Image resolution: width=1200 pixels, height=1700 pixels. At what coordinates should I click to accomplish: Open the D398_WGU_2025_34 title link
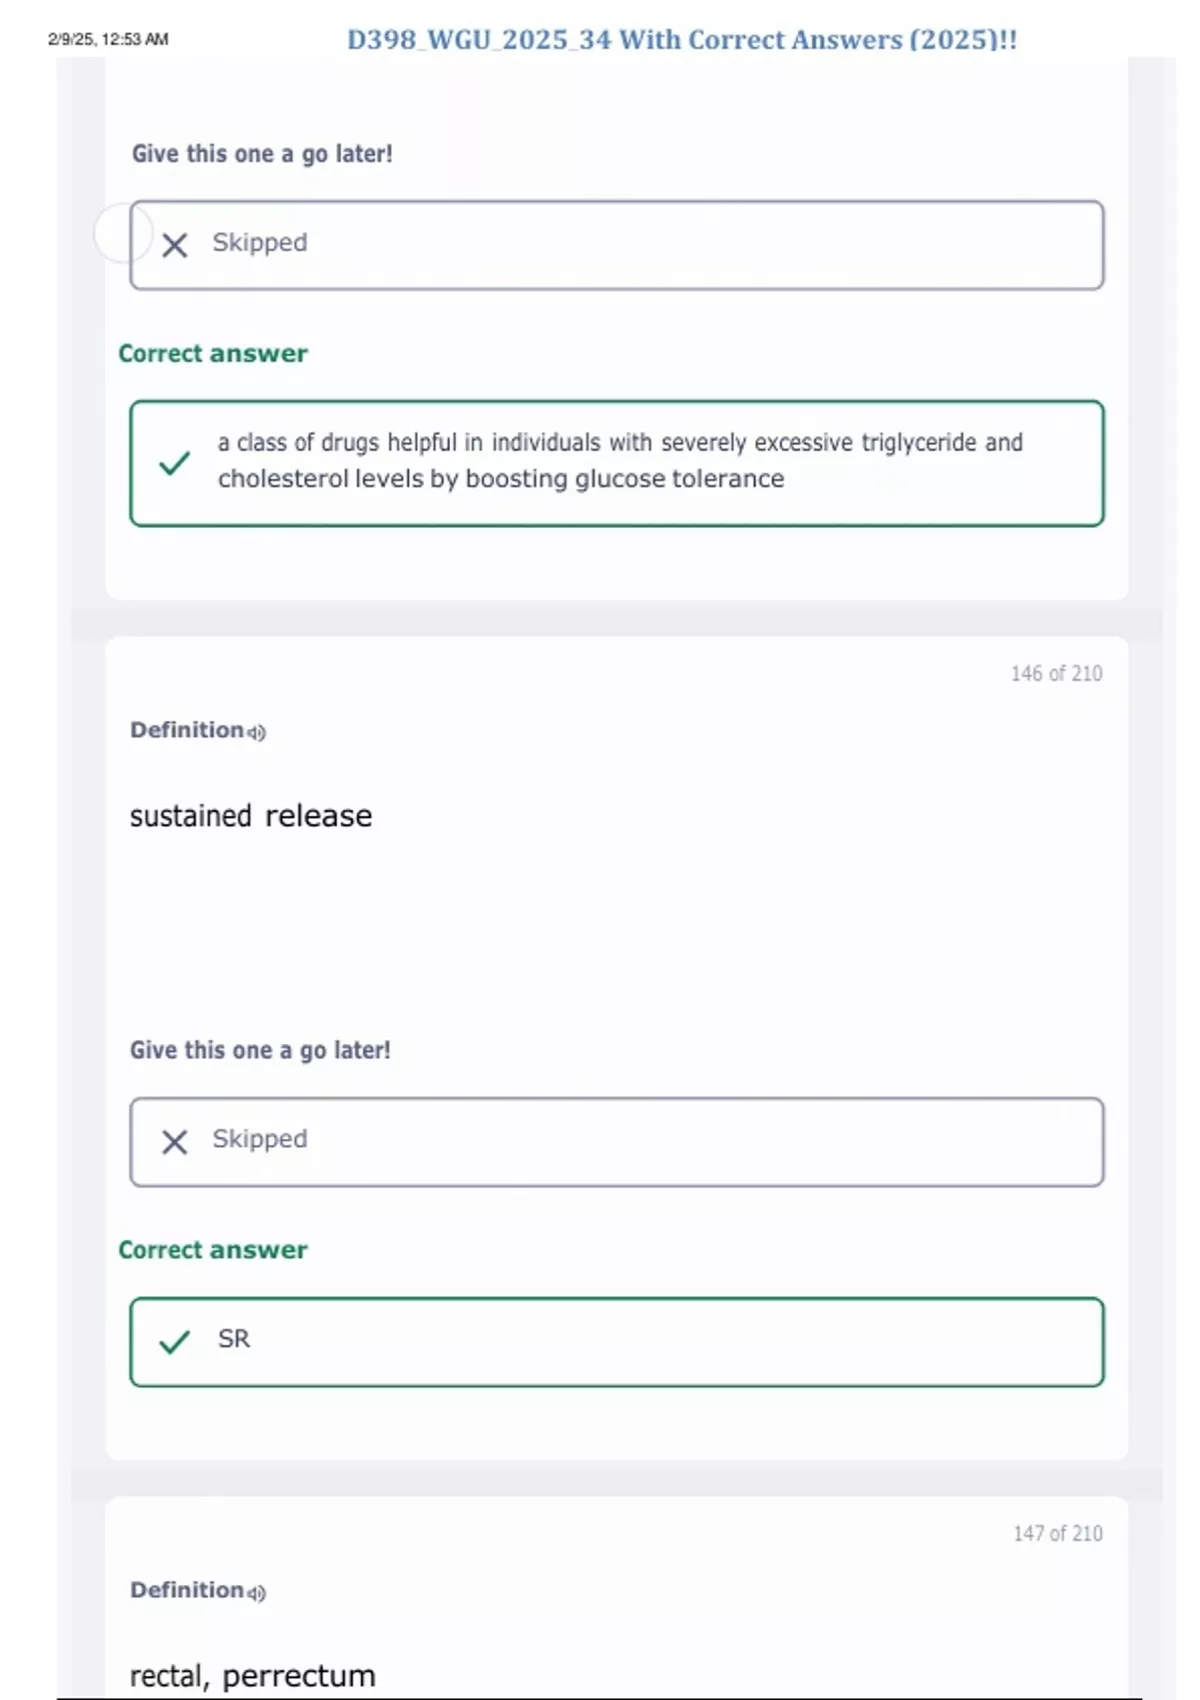pos(682,40)
